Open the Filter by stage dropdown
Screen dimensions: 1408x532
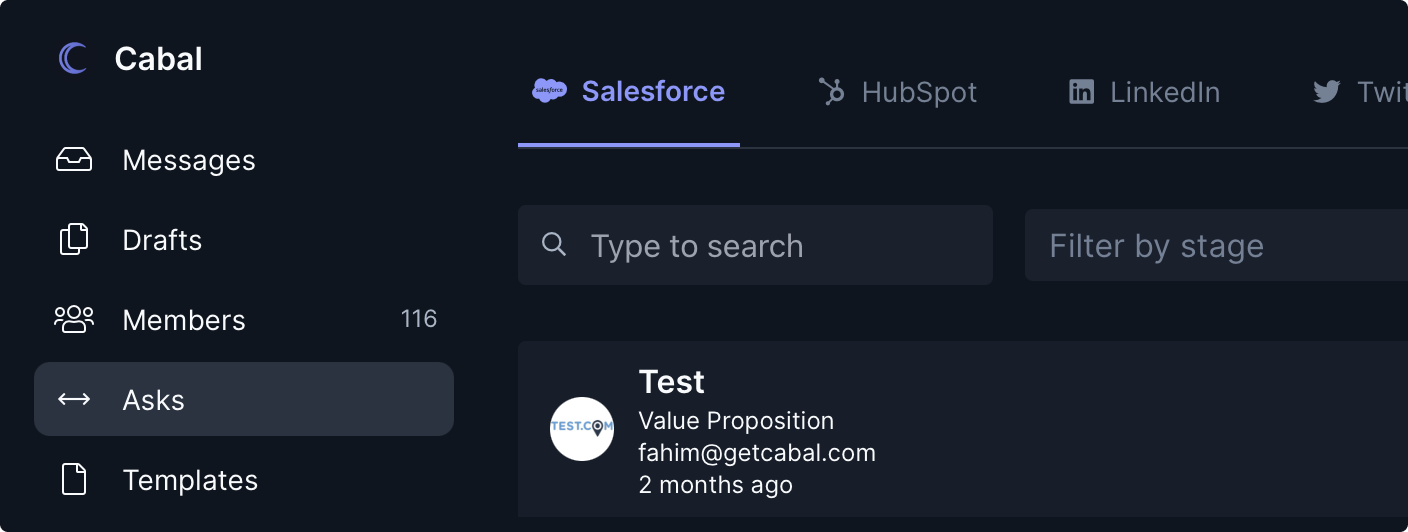(x=1216, y=245)
